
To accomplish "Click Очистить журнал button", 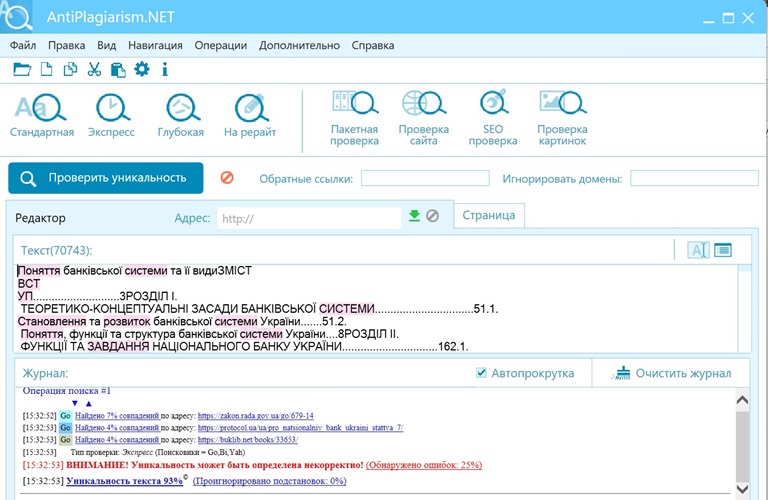I will point(672,373).
